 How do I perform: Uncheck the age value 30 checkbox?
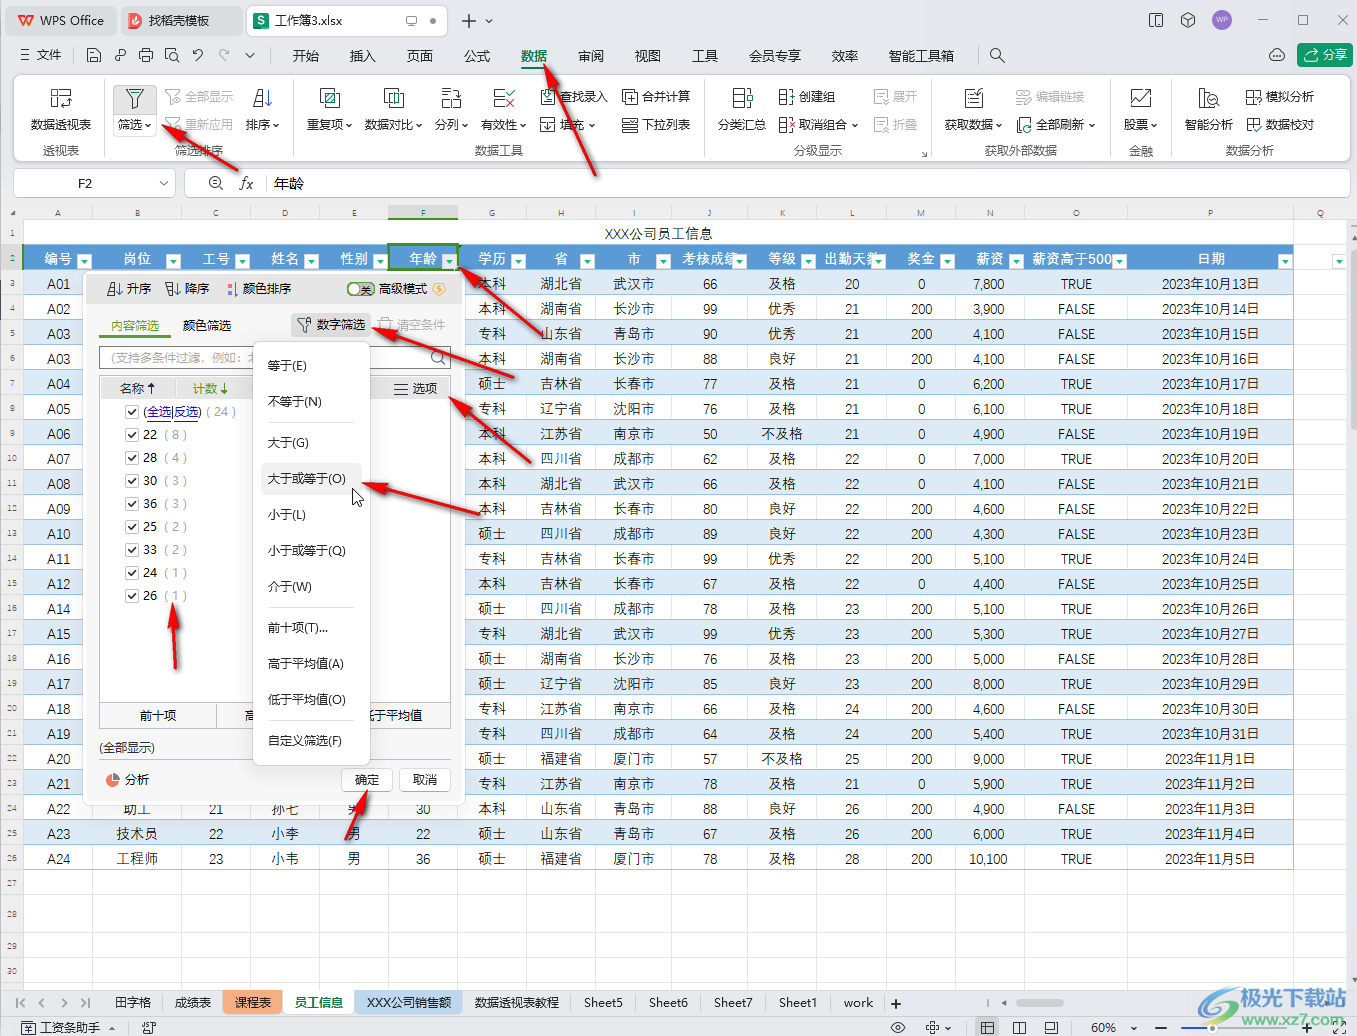(132, 481)
